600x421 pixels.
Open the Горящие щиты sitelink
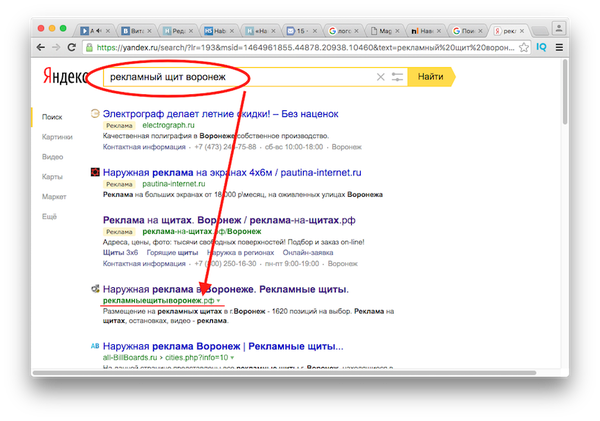click(x=172, y=253)
